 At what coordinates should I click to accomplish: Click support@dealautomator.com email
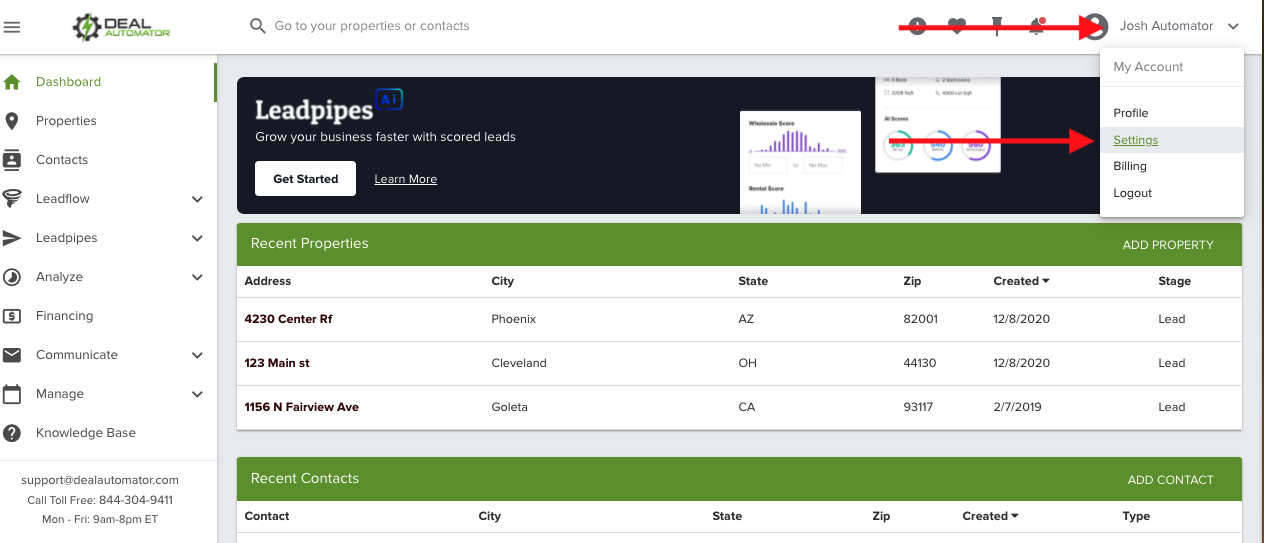click(100, 480)
